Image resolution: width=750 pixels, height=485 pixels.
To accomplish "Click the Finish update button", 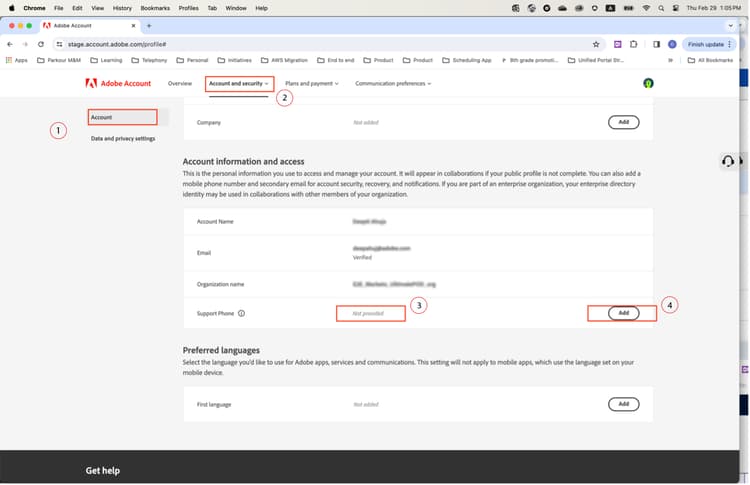I will pyautogui.click(x=709, y=44).
